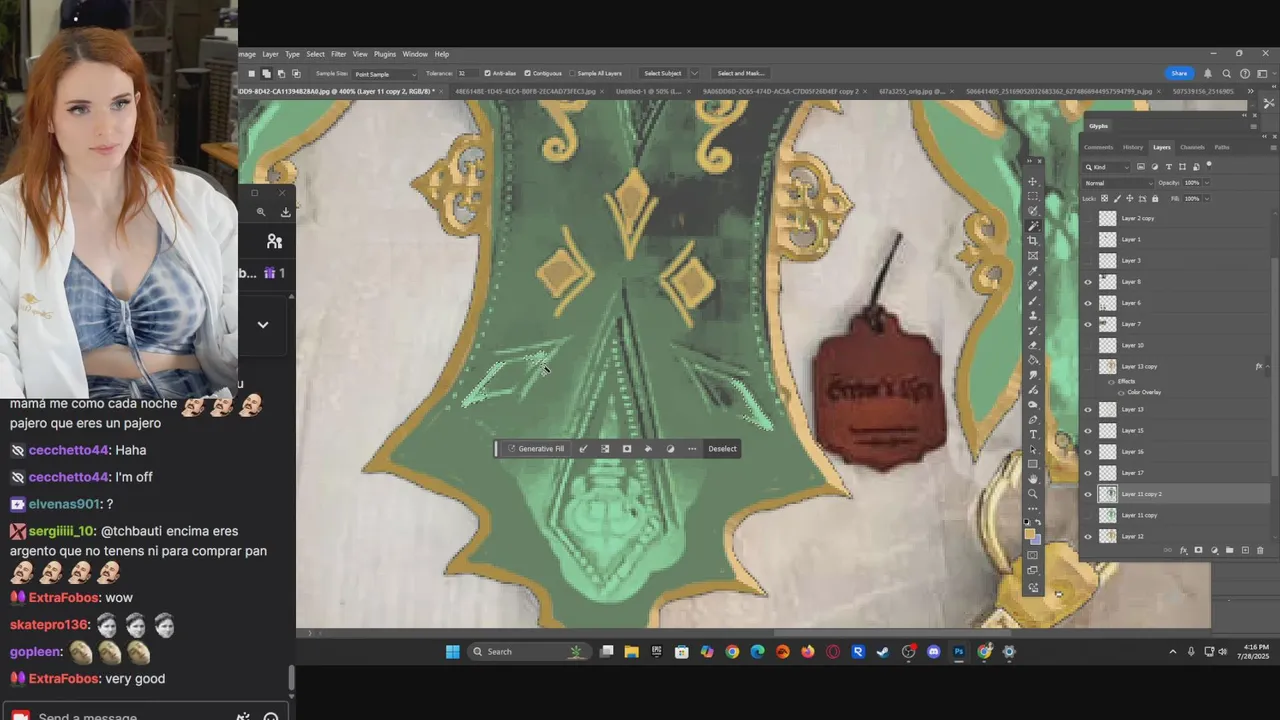The image size is (1280, 720).
Task: Select the Move tool
Action: click(1033, 181)
